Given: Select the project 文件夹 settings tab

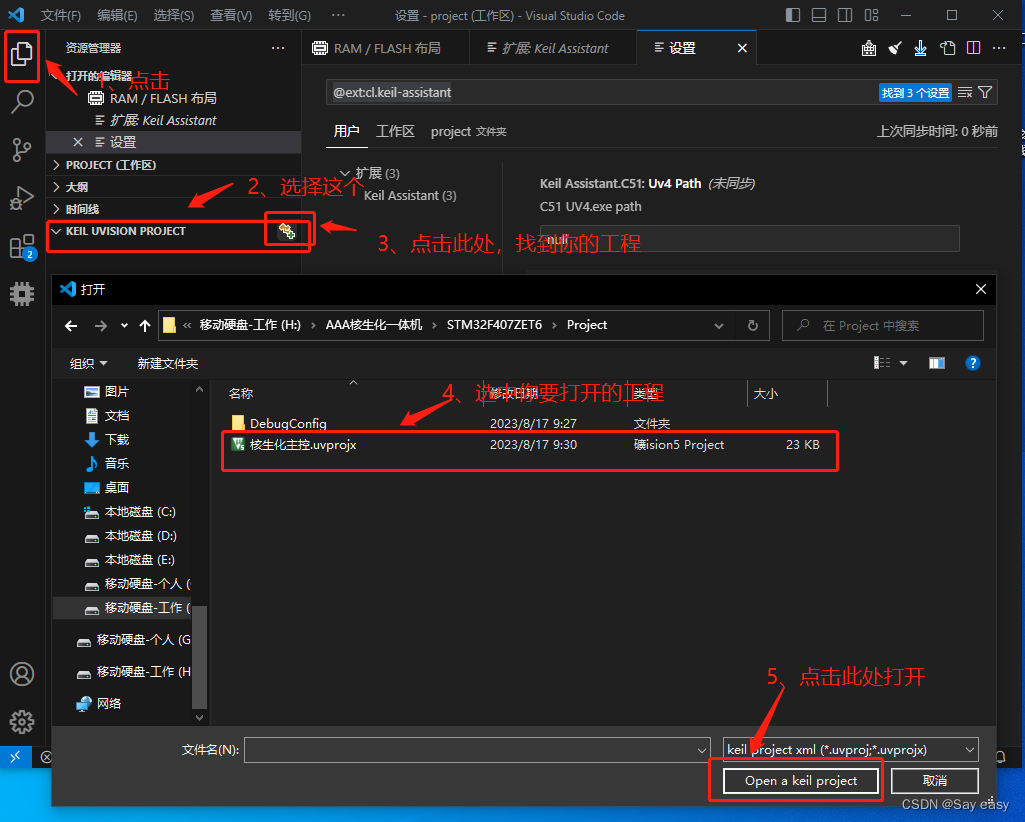Looking at the screenshot, I should 468,131.
